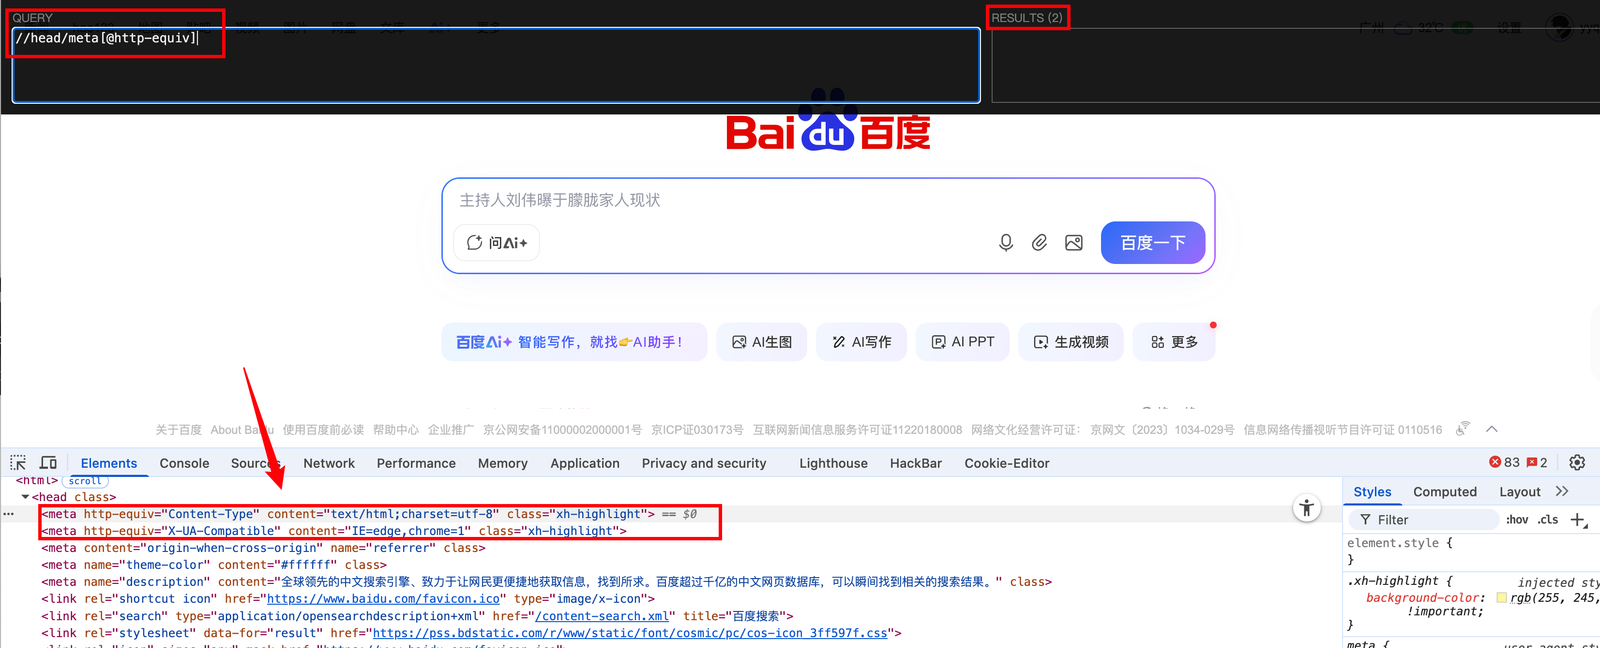Click the .xh-highlight selector text
Viewport: 1600px width, 648px height.
[x=1395, y=581]
